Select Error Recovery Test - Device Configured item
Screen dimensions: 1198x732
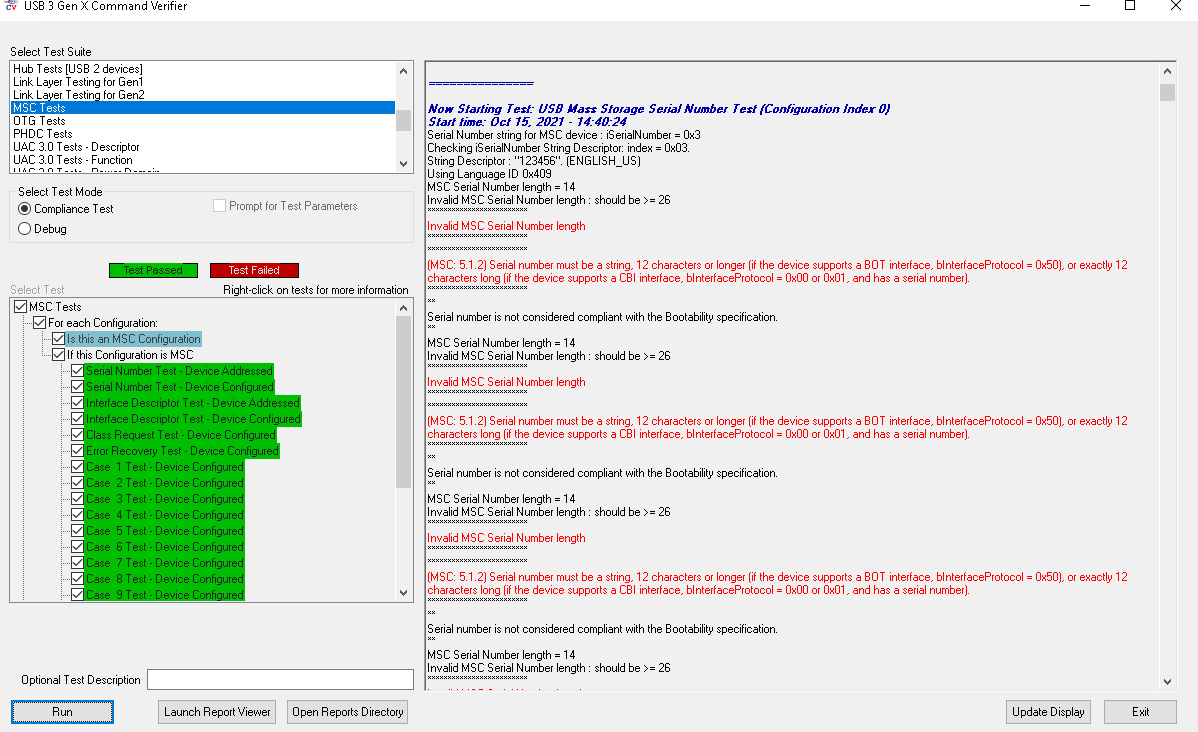(x=182, y=451)
